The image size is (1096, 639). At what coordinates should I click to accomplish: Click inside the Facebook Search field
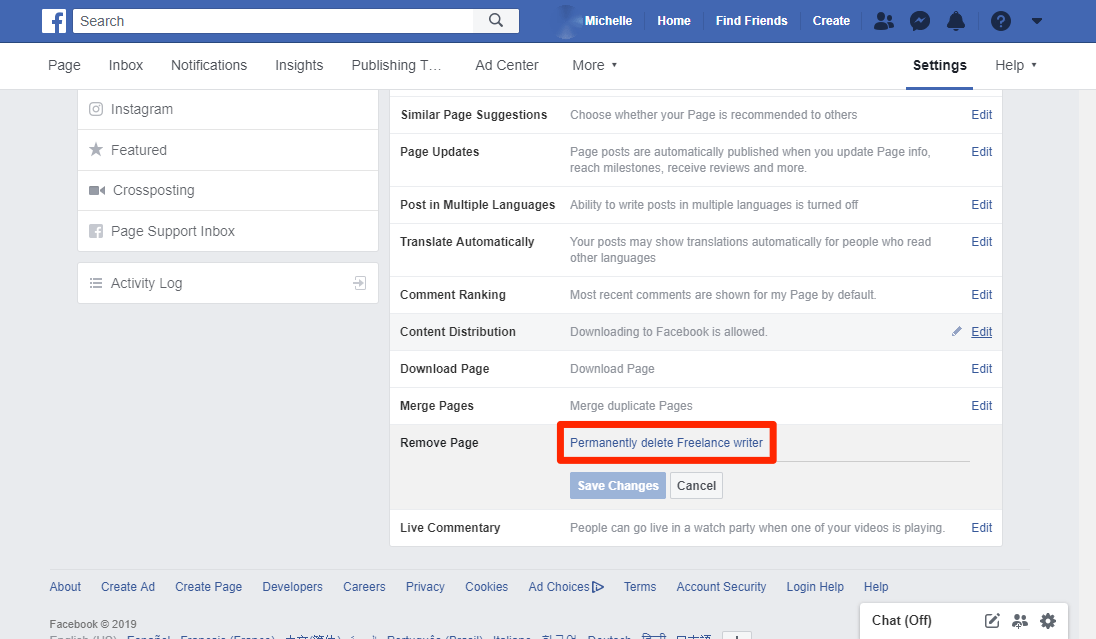(x=273, y=21)
